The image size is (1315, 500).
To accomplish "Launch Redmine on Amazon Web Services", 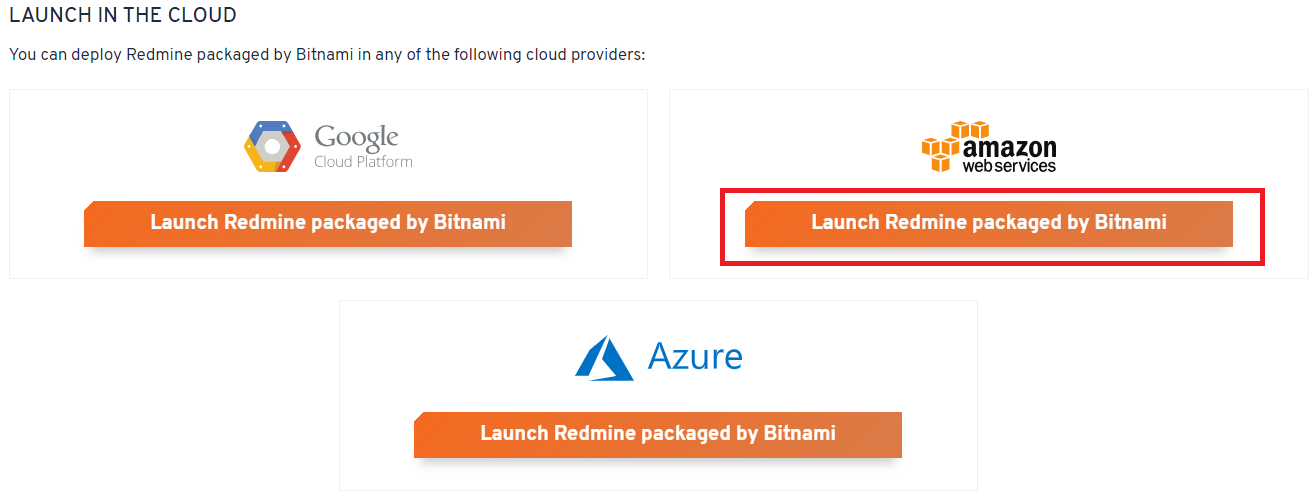I will tap(989, 223).
